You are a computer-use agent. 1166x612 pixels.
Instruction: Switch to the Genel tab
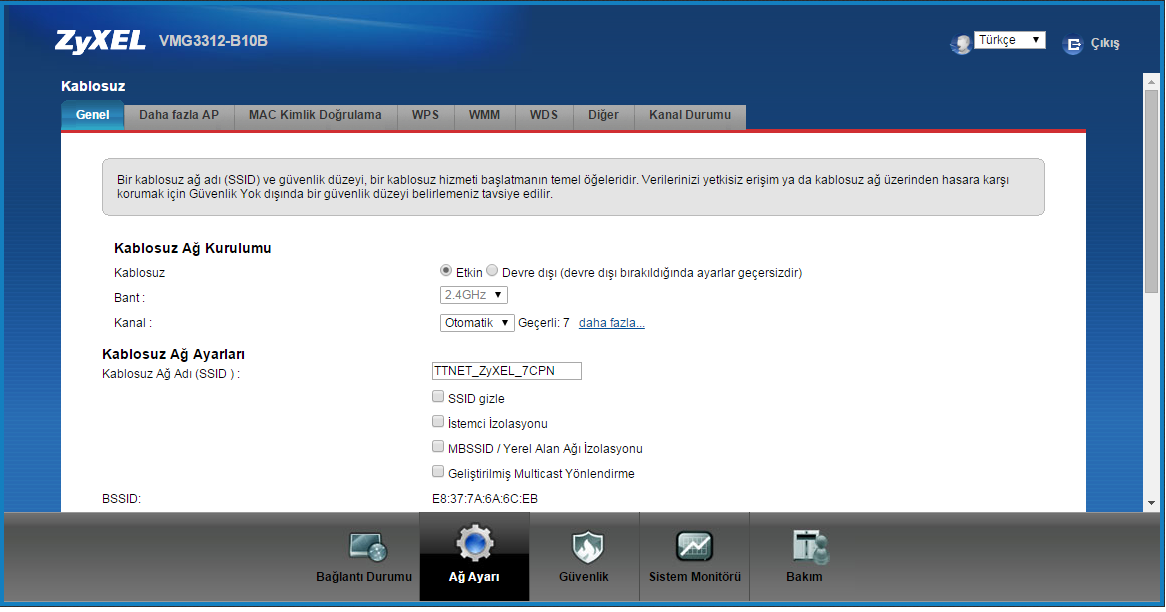click(x=92, y=115)
